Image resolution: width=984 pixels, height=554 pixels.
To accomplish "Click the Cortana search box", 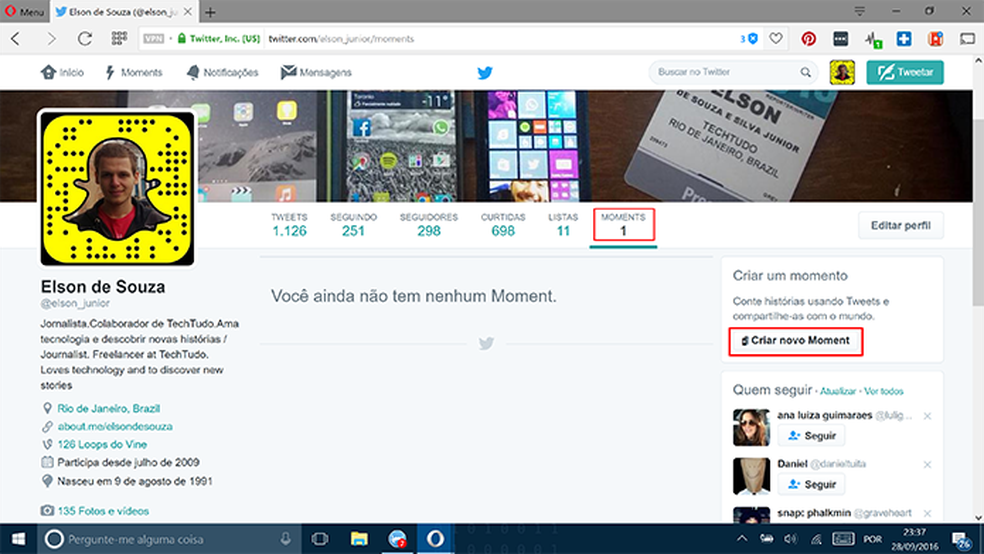I will point(167,539).
